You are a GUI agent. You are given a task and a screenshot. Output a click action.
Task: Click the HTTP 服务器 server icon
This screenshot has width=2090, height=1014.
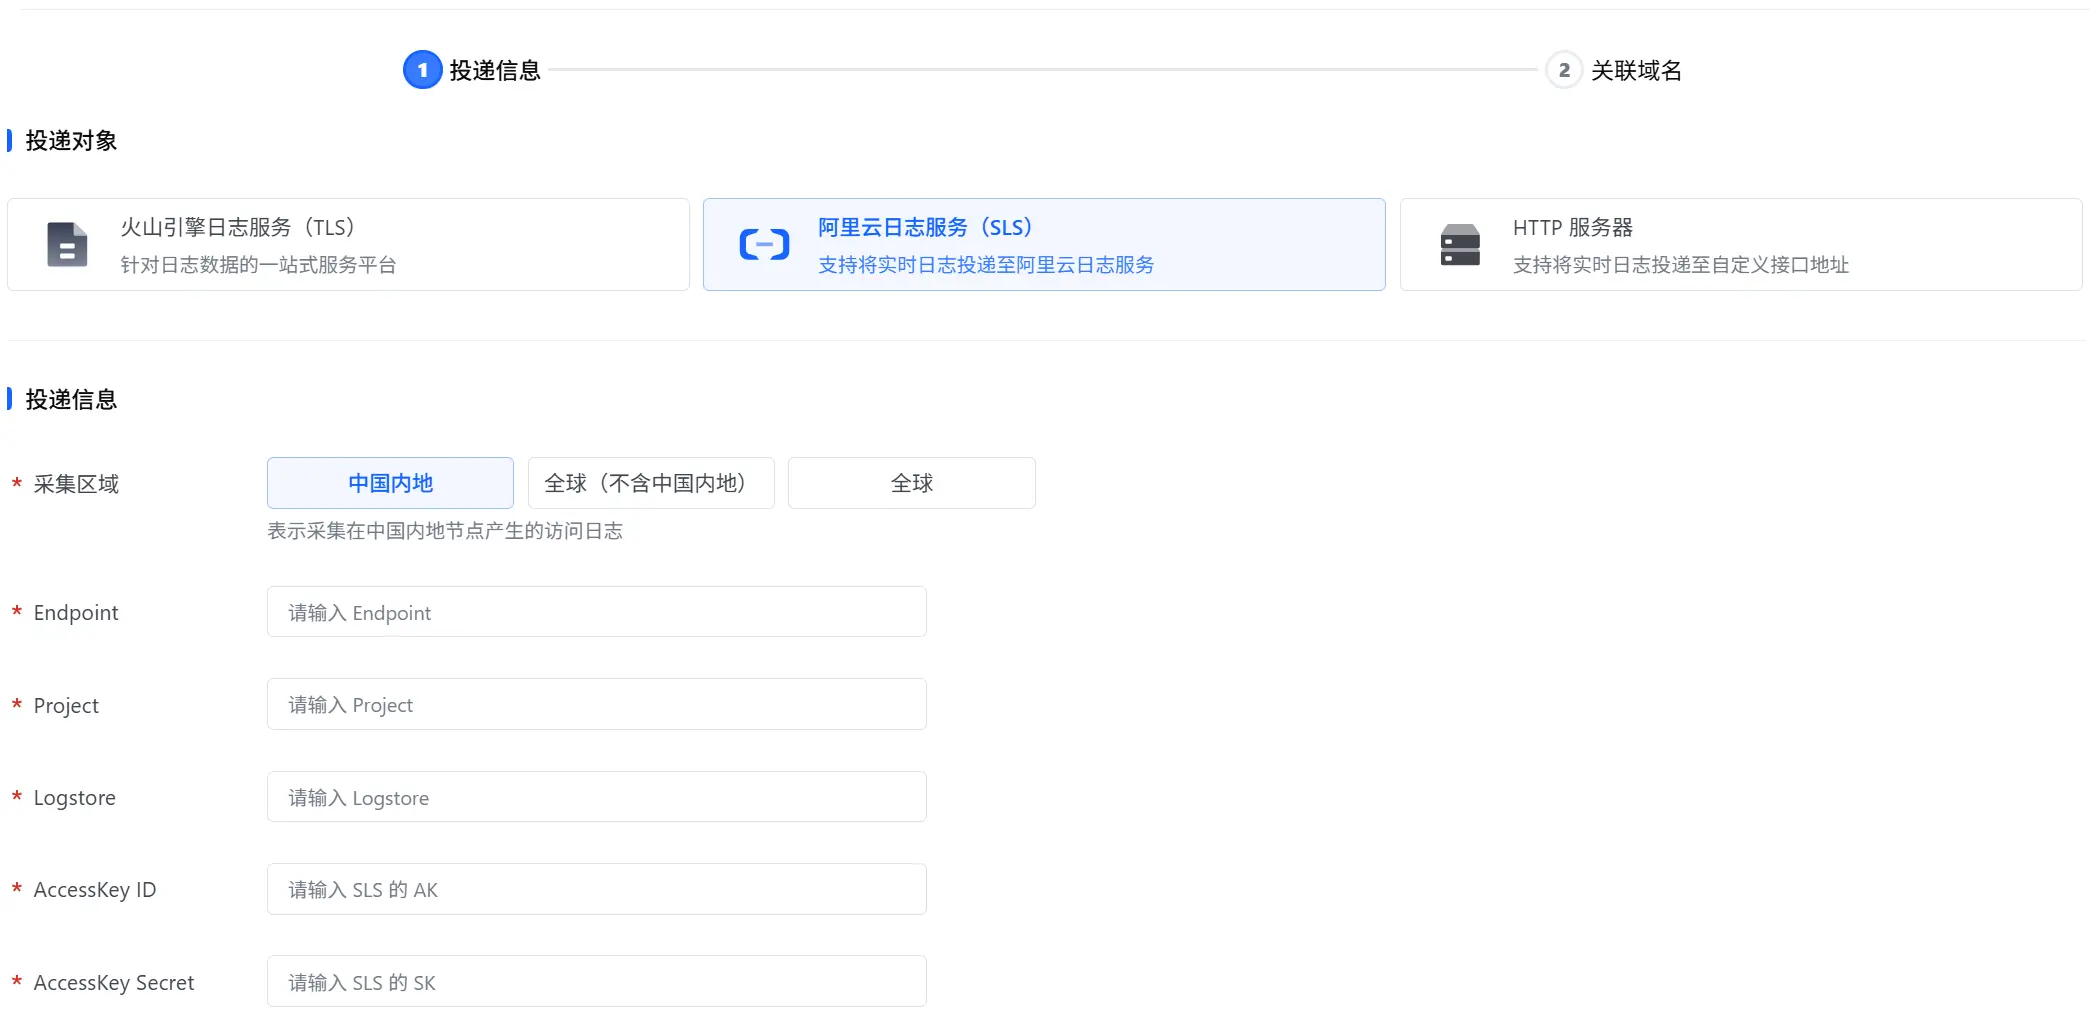coord(1460,245)
